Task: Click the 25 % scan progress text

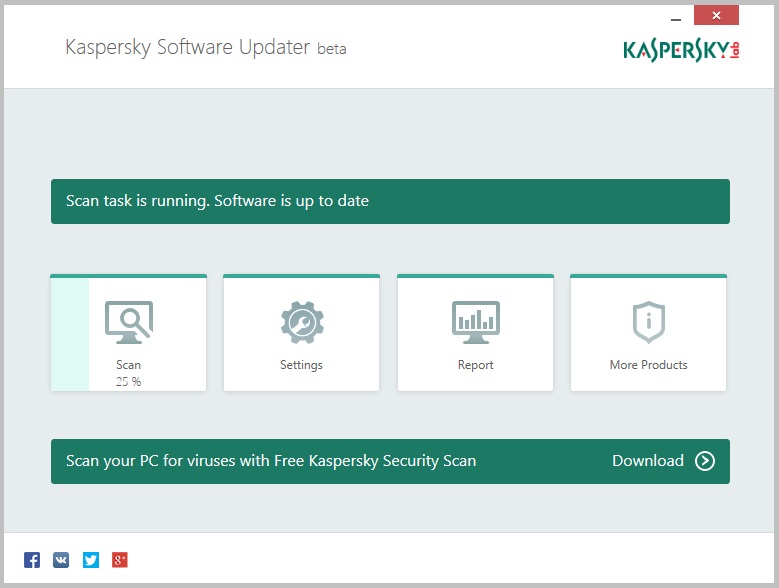Action: [128, 381]
